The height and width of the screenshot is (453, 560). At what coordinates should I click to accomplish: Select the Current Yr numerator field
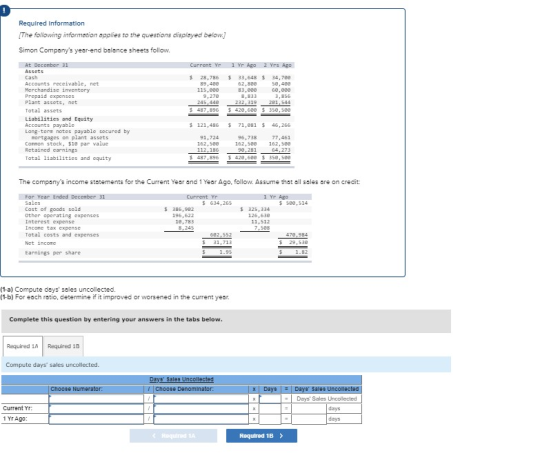[96, 409]
